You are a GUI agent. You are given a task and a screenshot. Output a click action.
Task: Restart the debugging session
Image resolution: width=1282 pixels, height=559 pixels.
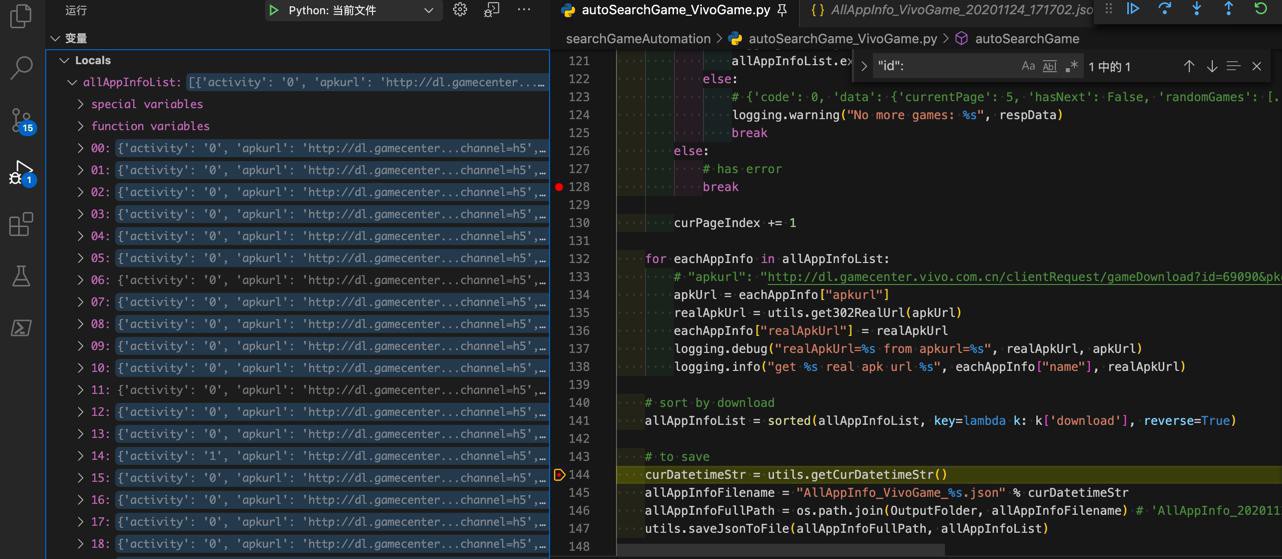tap(1261, 9)
